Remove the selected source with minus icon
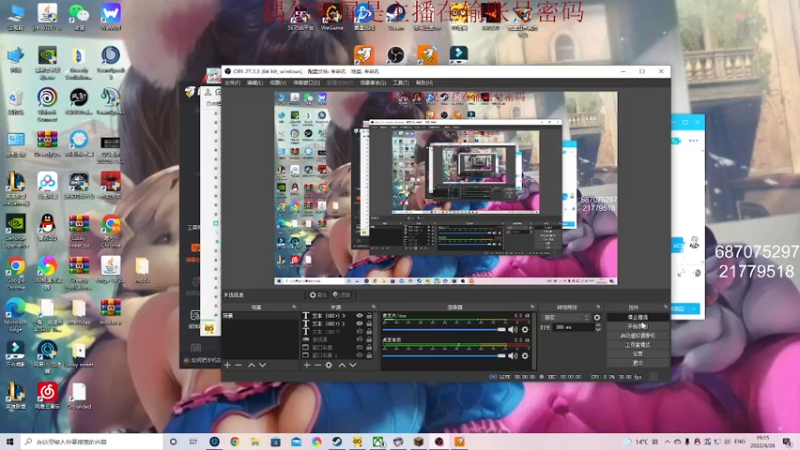800x450 pixels. [317, 365]
